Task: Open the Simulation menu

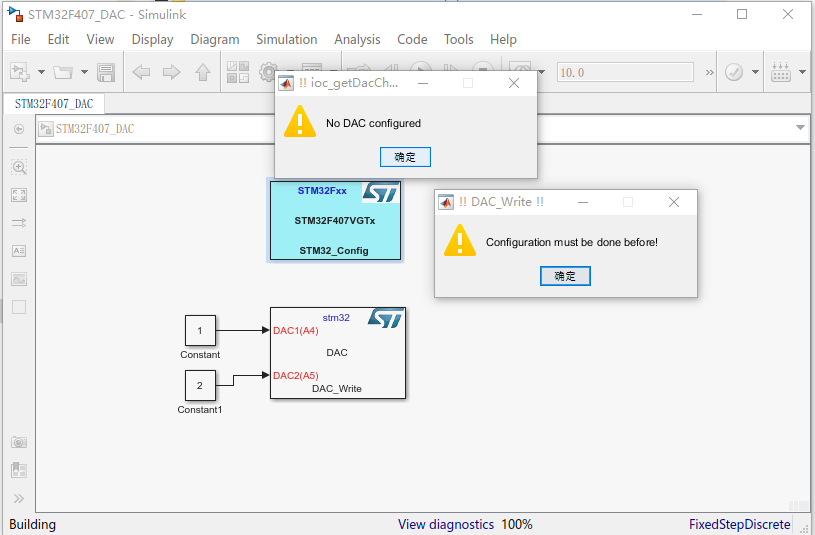Action: point(286,40)
